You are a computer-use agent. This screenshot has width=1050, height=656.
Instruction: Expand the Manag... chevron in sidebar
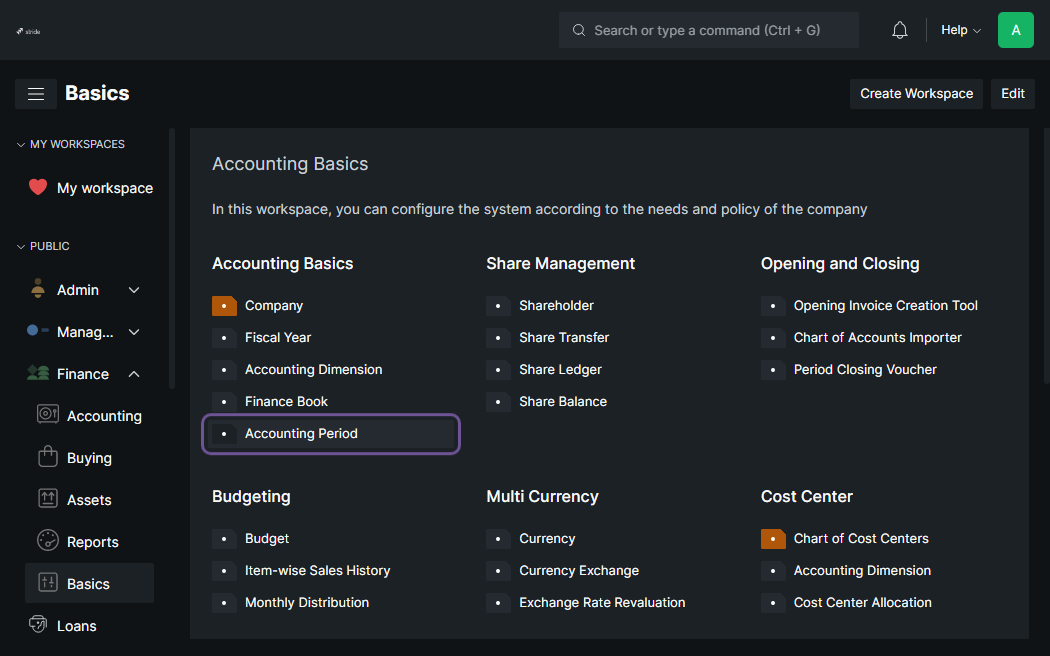tap(134, 332)
